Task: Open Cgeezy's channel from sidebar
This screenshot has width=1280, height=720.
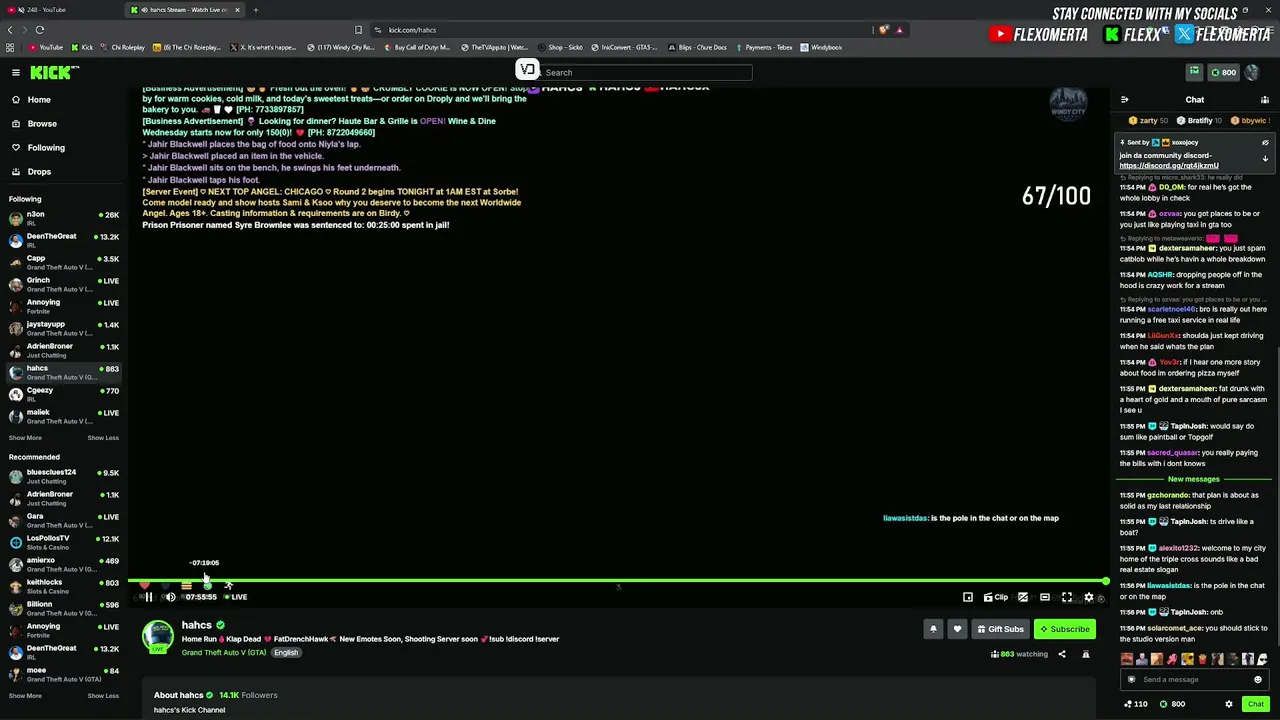Action: 63,395
